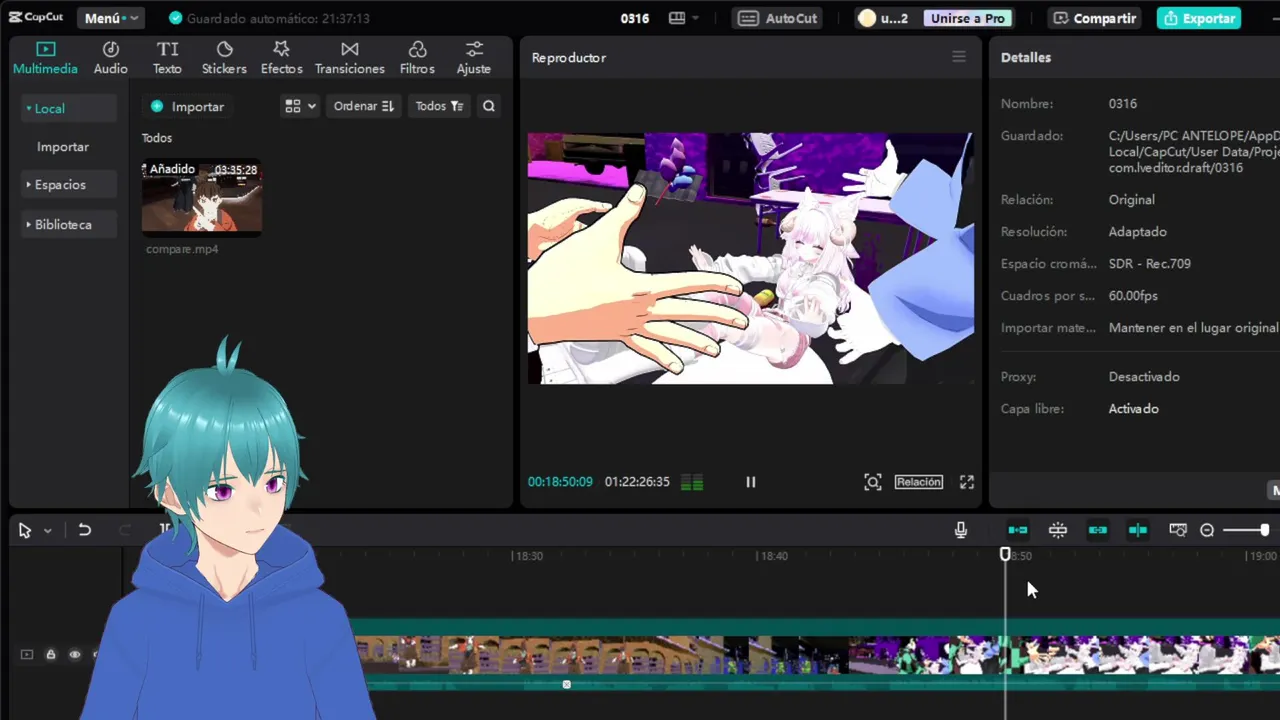Viewport: 1280px width, 720px height.
Task: Click the timeline playhead marker
Action: [x=1005, y=554]
